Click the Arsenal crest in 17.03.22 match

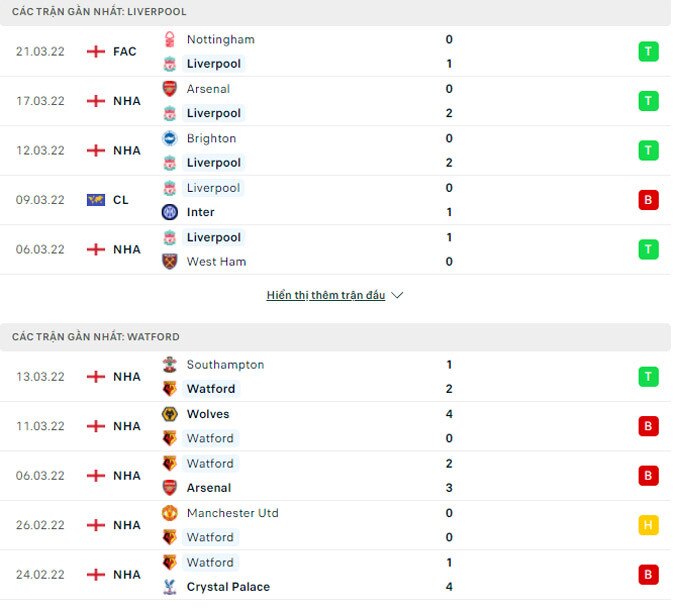[x=170, y=89]
